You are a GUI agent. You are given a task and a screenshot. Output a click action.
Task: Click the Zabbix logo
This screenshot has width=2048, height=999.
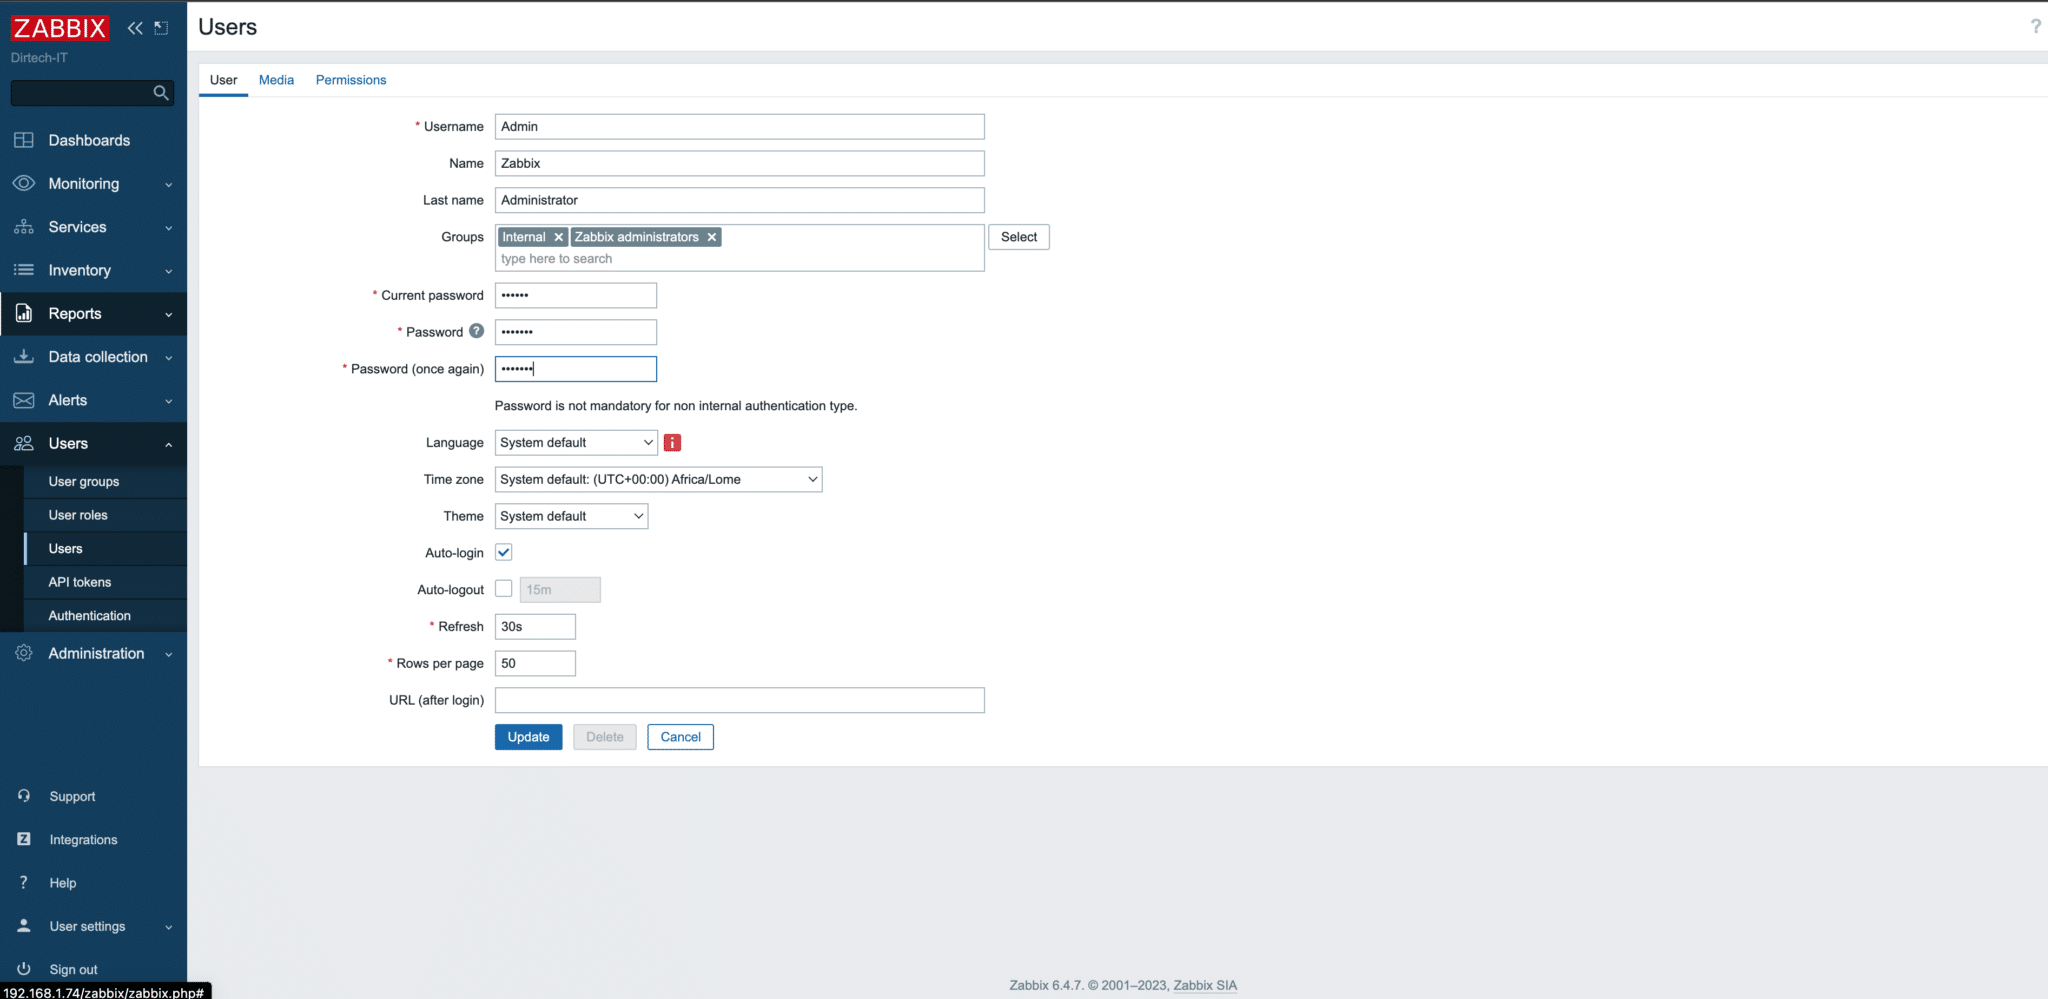[59, 28]
